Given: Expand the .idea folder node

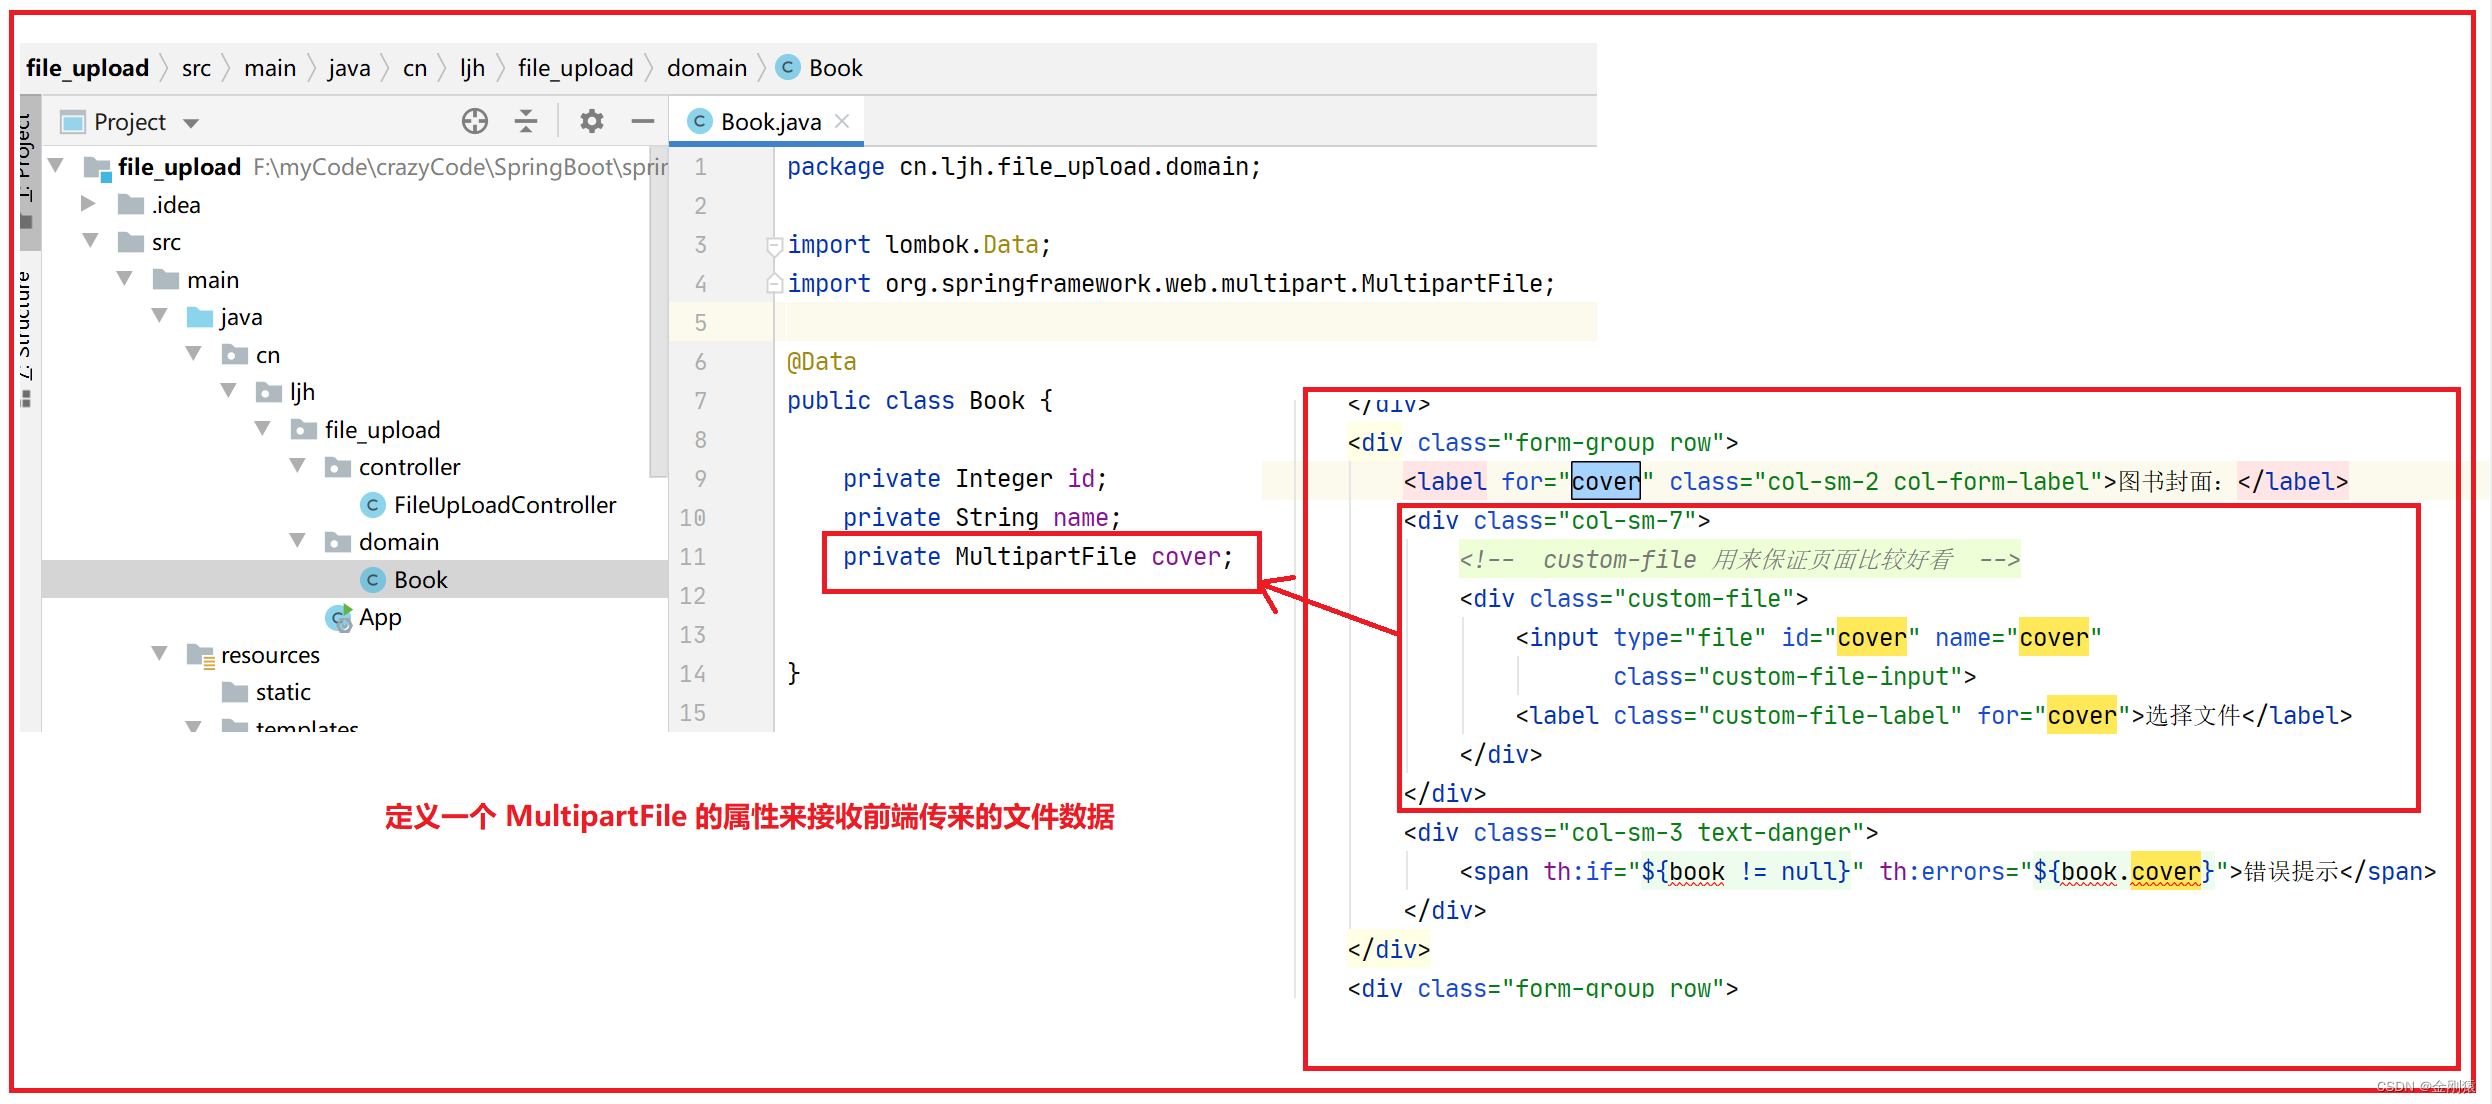Looking at the screenshot, I should 88,203.
